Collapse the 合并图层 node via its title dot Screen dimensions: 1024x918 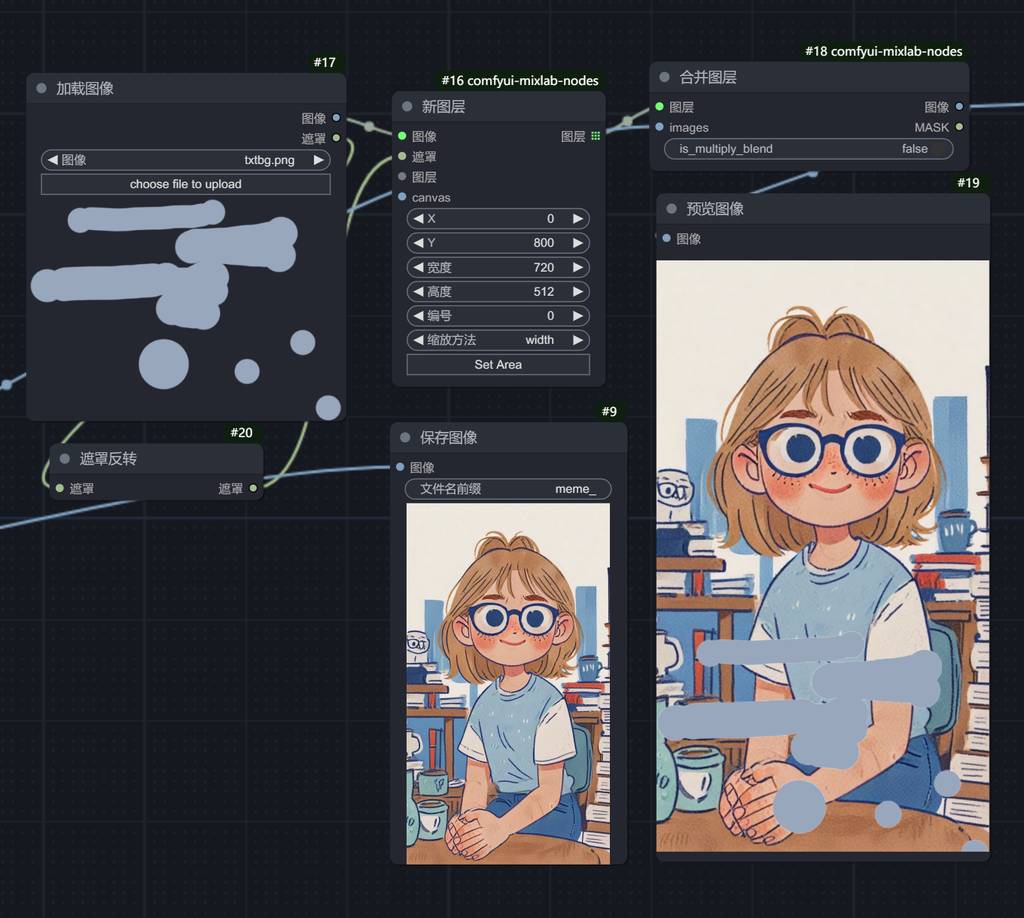click(x=666, y=77)
